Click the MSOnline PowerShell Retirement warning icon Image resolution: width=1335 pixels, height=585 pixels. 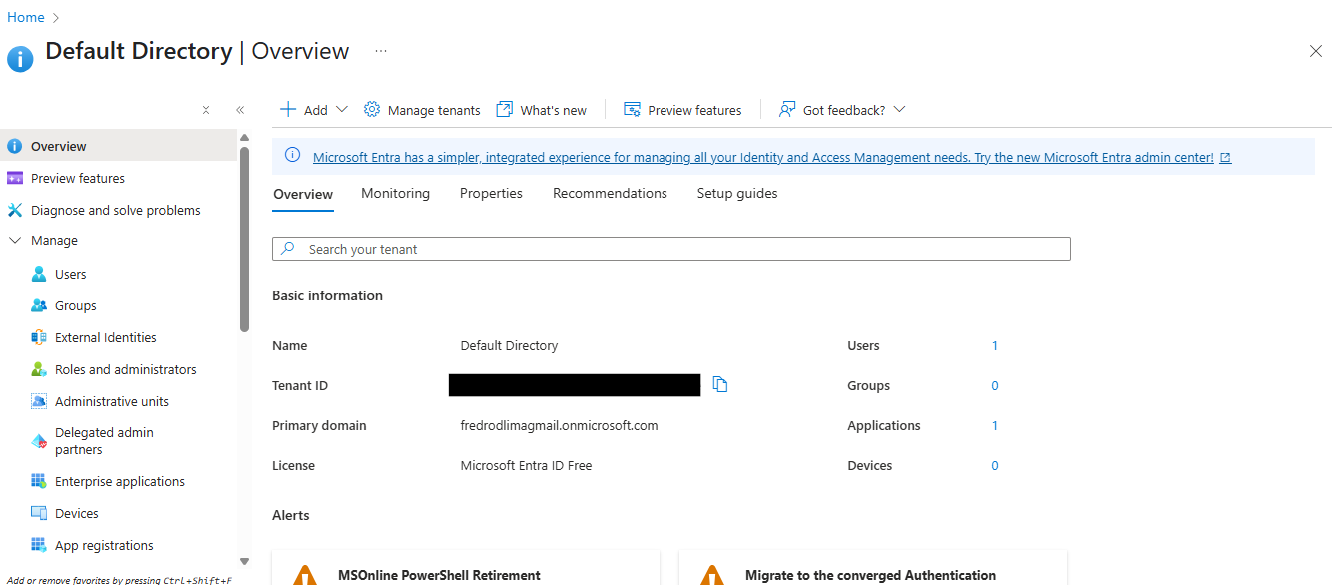[x=304, y=576]
